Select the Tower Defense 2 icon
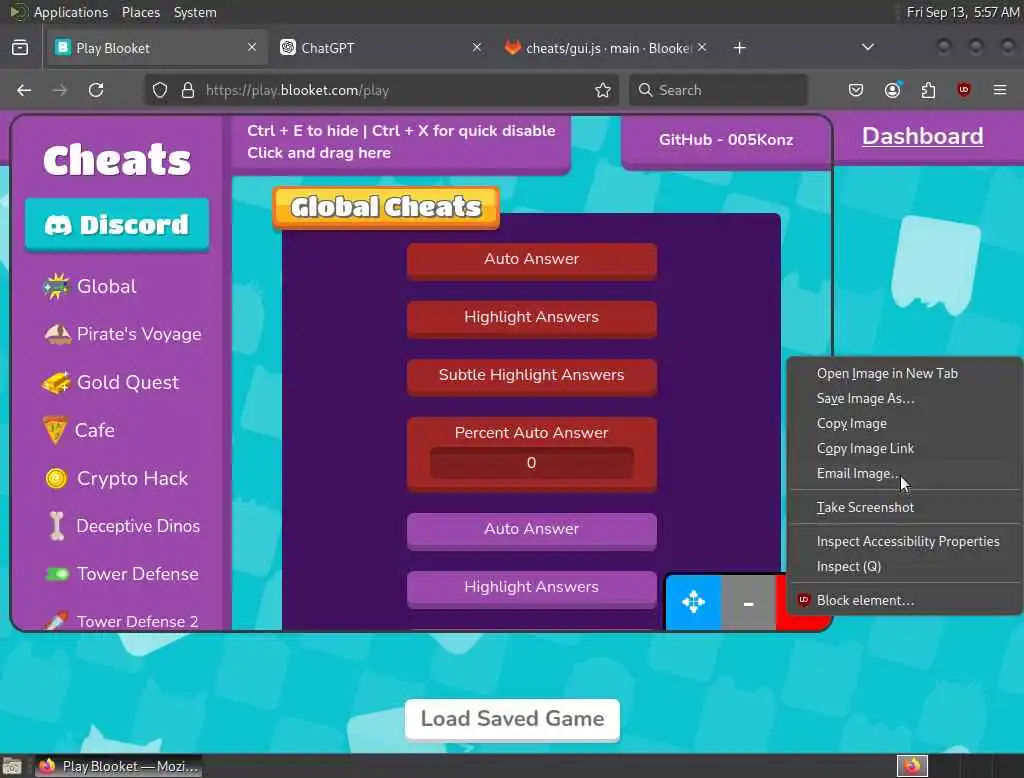Image resolution: width=1024 pixels, height=778 pixels. click(56, 621)
